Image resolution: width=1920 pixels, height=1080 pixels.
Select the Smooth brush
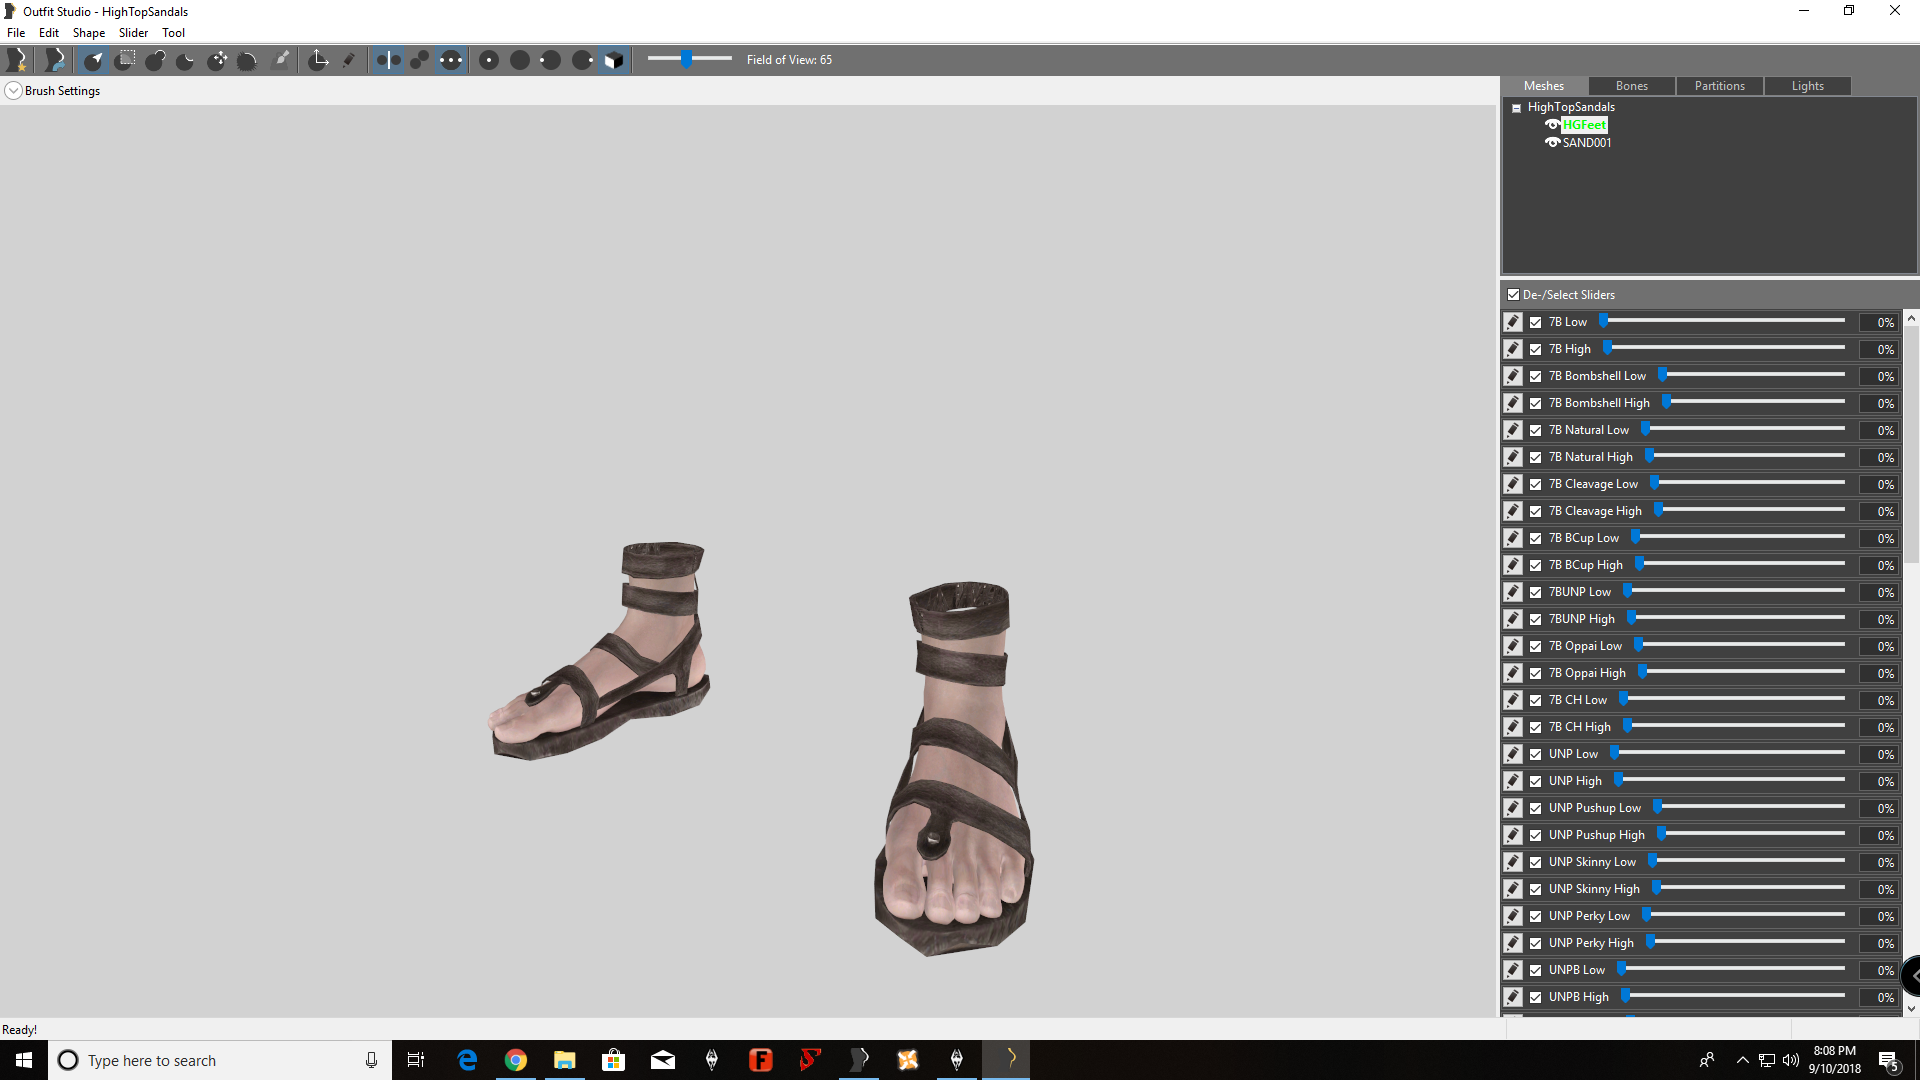(248, 59)
